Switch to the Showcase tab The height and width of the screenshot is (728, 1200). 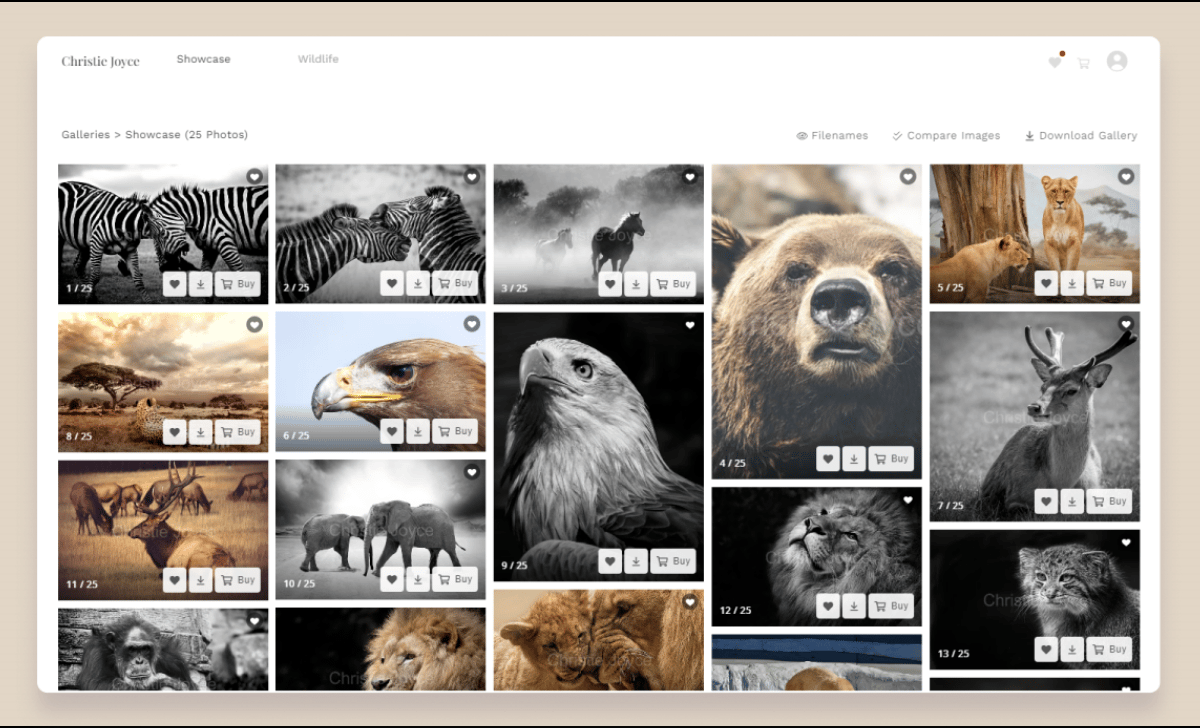pos(203,59)
